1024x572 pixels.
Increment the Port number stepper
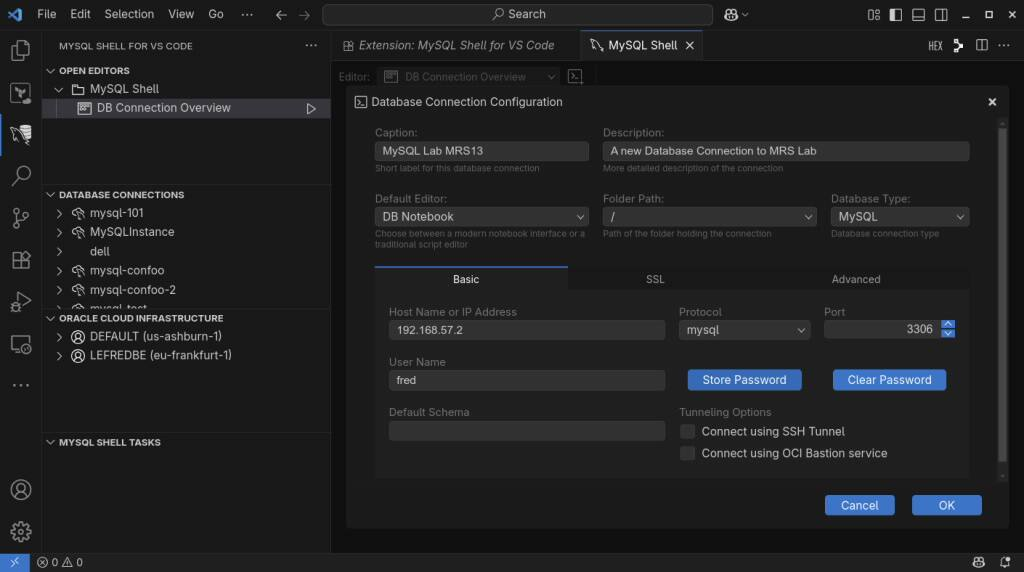coord(948,324)
